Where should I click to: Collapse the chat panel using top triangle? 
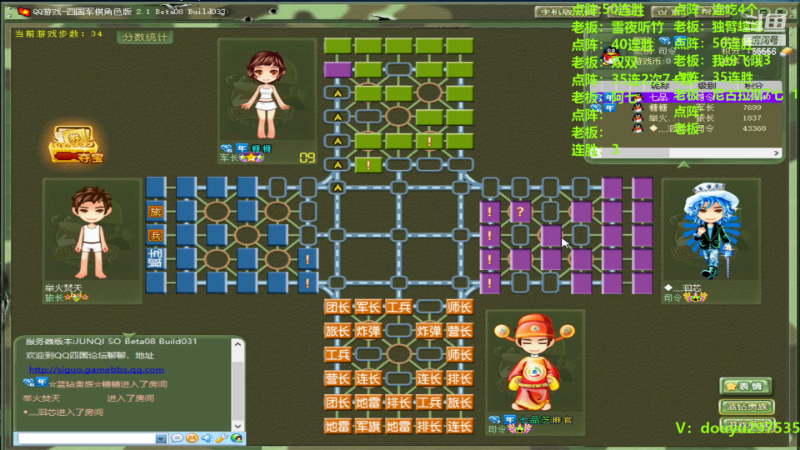(x=129, y=336)
